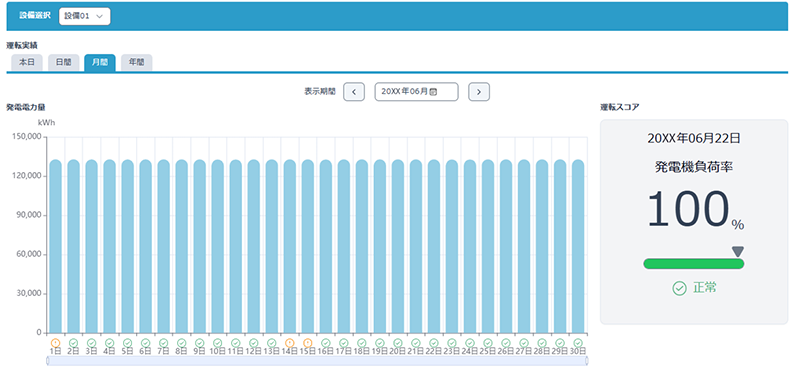
Task: Click green check status icon for 8日
Action: point(182,343)
